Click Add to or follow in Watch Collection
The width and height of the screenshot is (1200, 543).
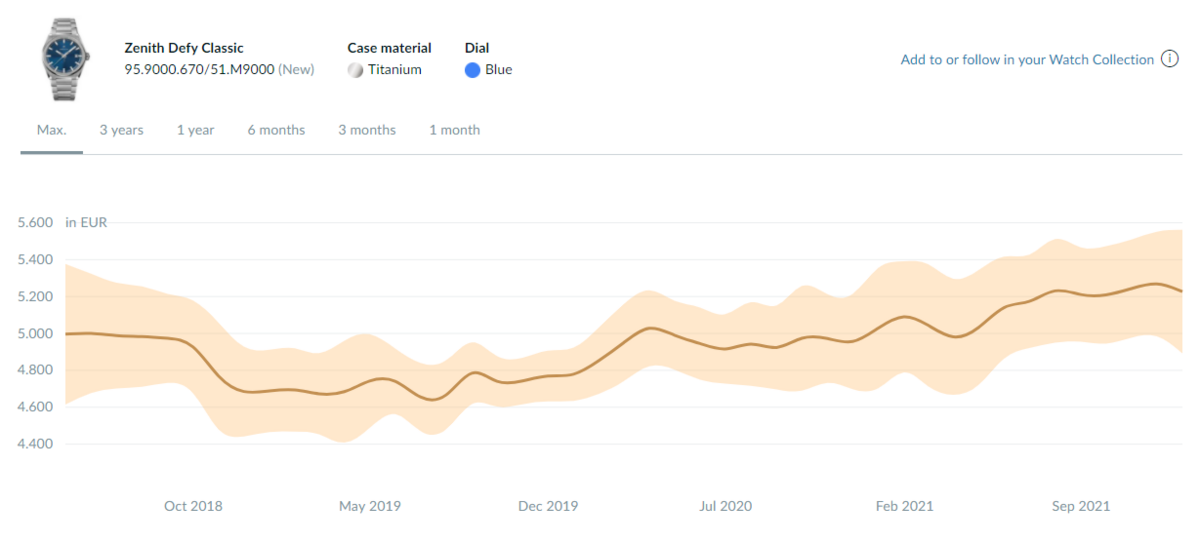(1027, 60)
